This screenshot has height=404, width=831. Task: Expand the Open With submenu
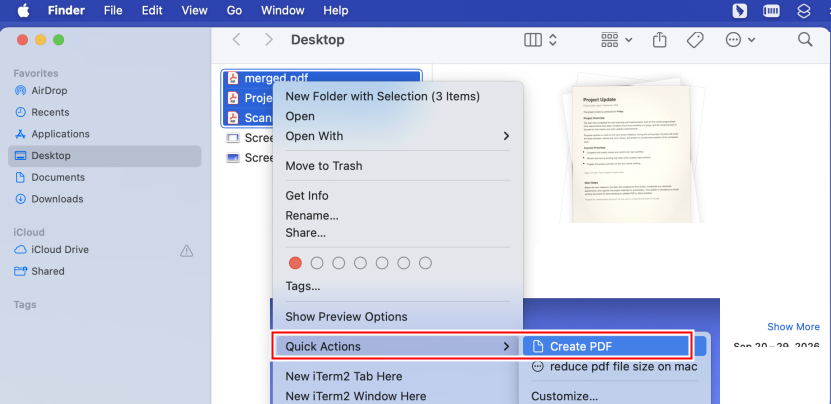coord(397,136)
